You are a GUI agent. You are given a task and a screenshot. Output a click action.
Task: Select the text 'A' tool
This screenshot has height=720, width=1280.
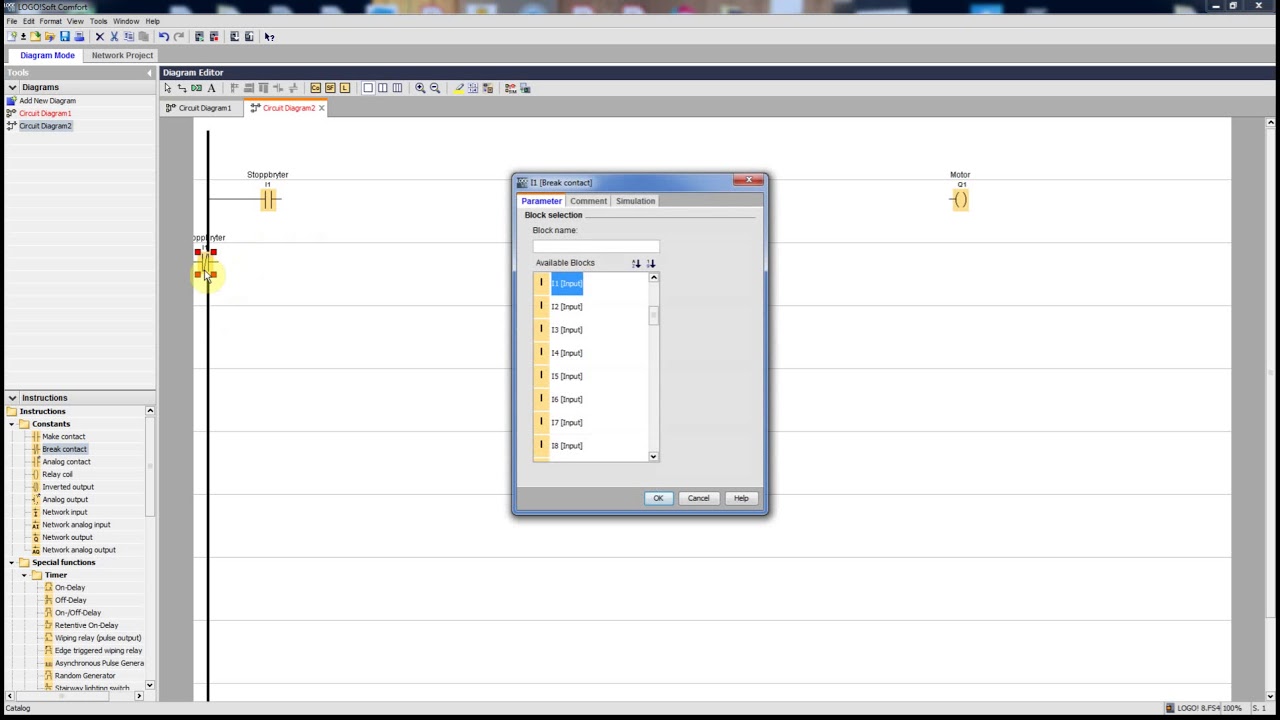(x=211, y=88)
